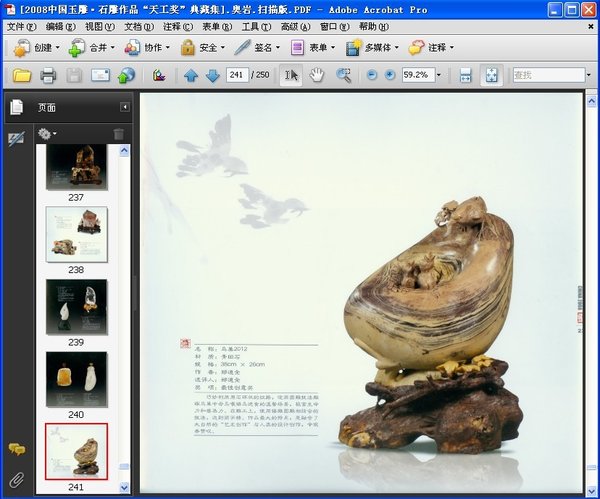Toggle scrolling page display mode button

pos(465,75)
